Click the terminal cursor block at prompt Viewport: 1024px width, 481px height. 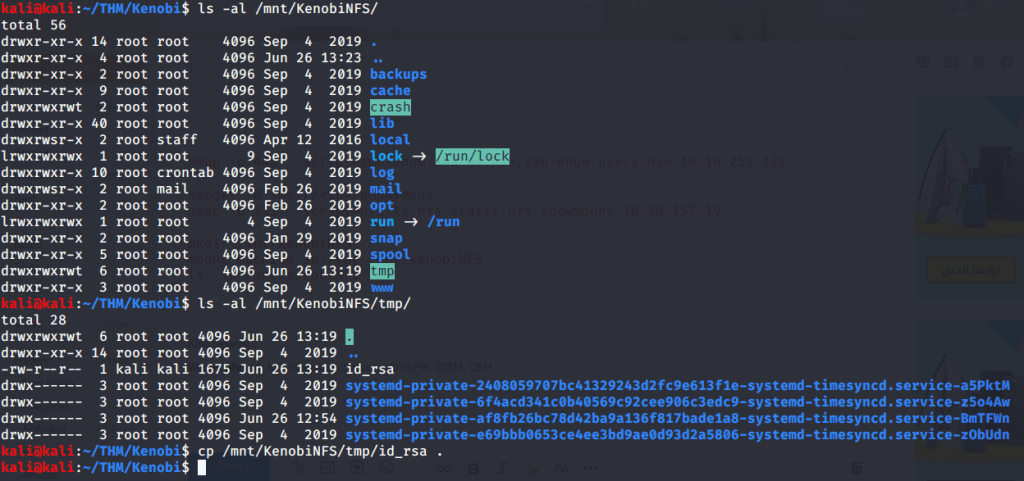click(x=202, y=467)
